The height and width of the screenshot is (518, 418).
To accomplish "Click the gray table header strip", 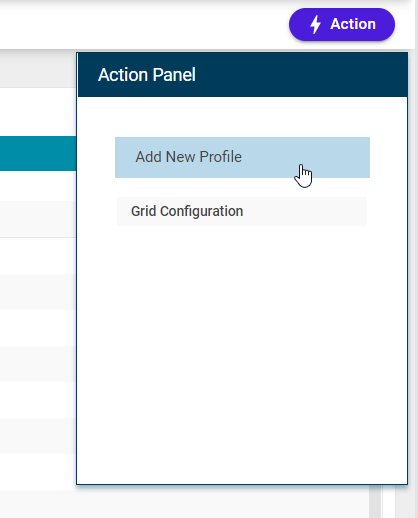I will click(38, 71).
